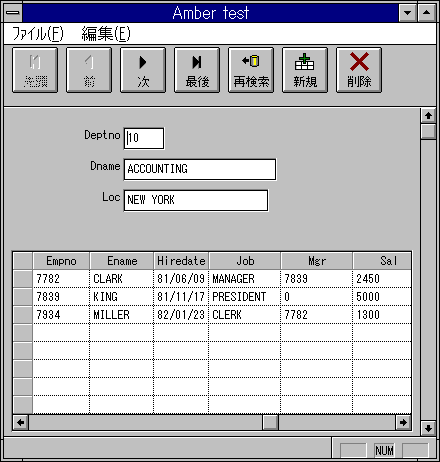
Task: Click the Loc field showing NEW YORK
Action: tap(196, 200)
